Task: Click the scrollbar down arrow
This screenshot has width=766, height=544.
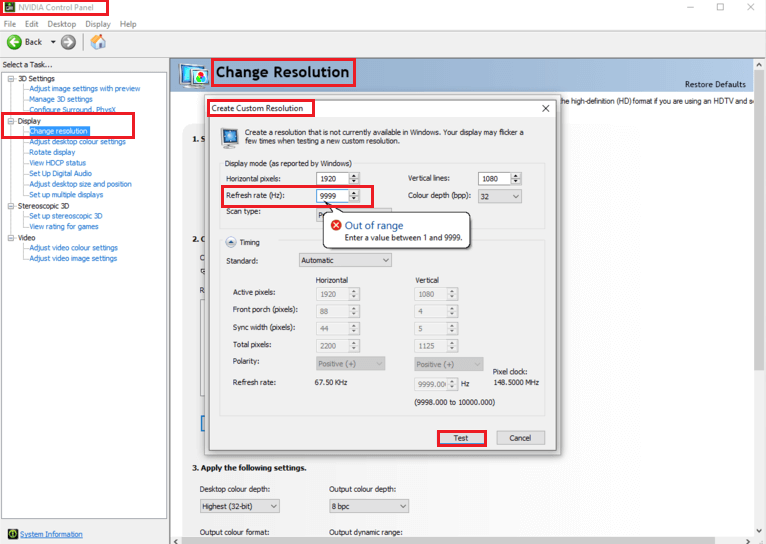Action: click(x=759, y=531)
